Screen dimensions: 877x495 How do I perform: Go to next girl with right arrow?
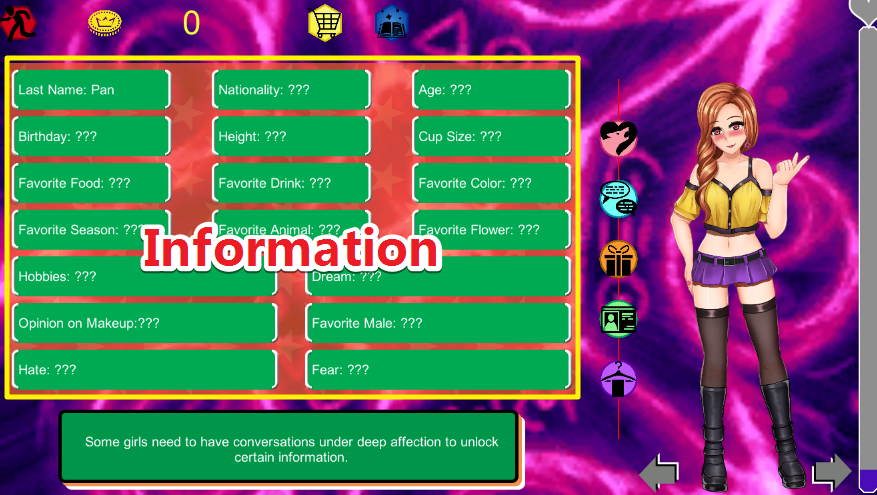[x=832, y=473]
